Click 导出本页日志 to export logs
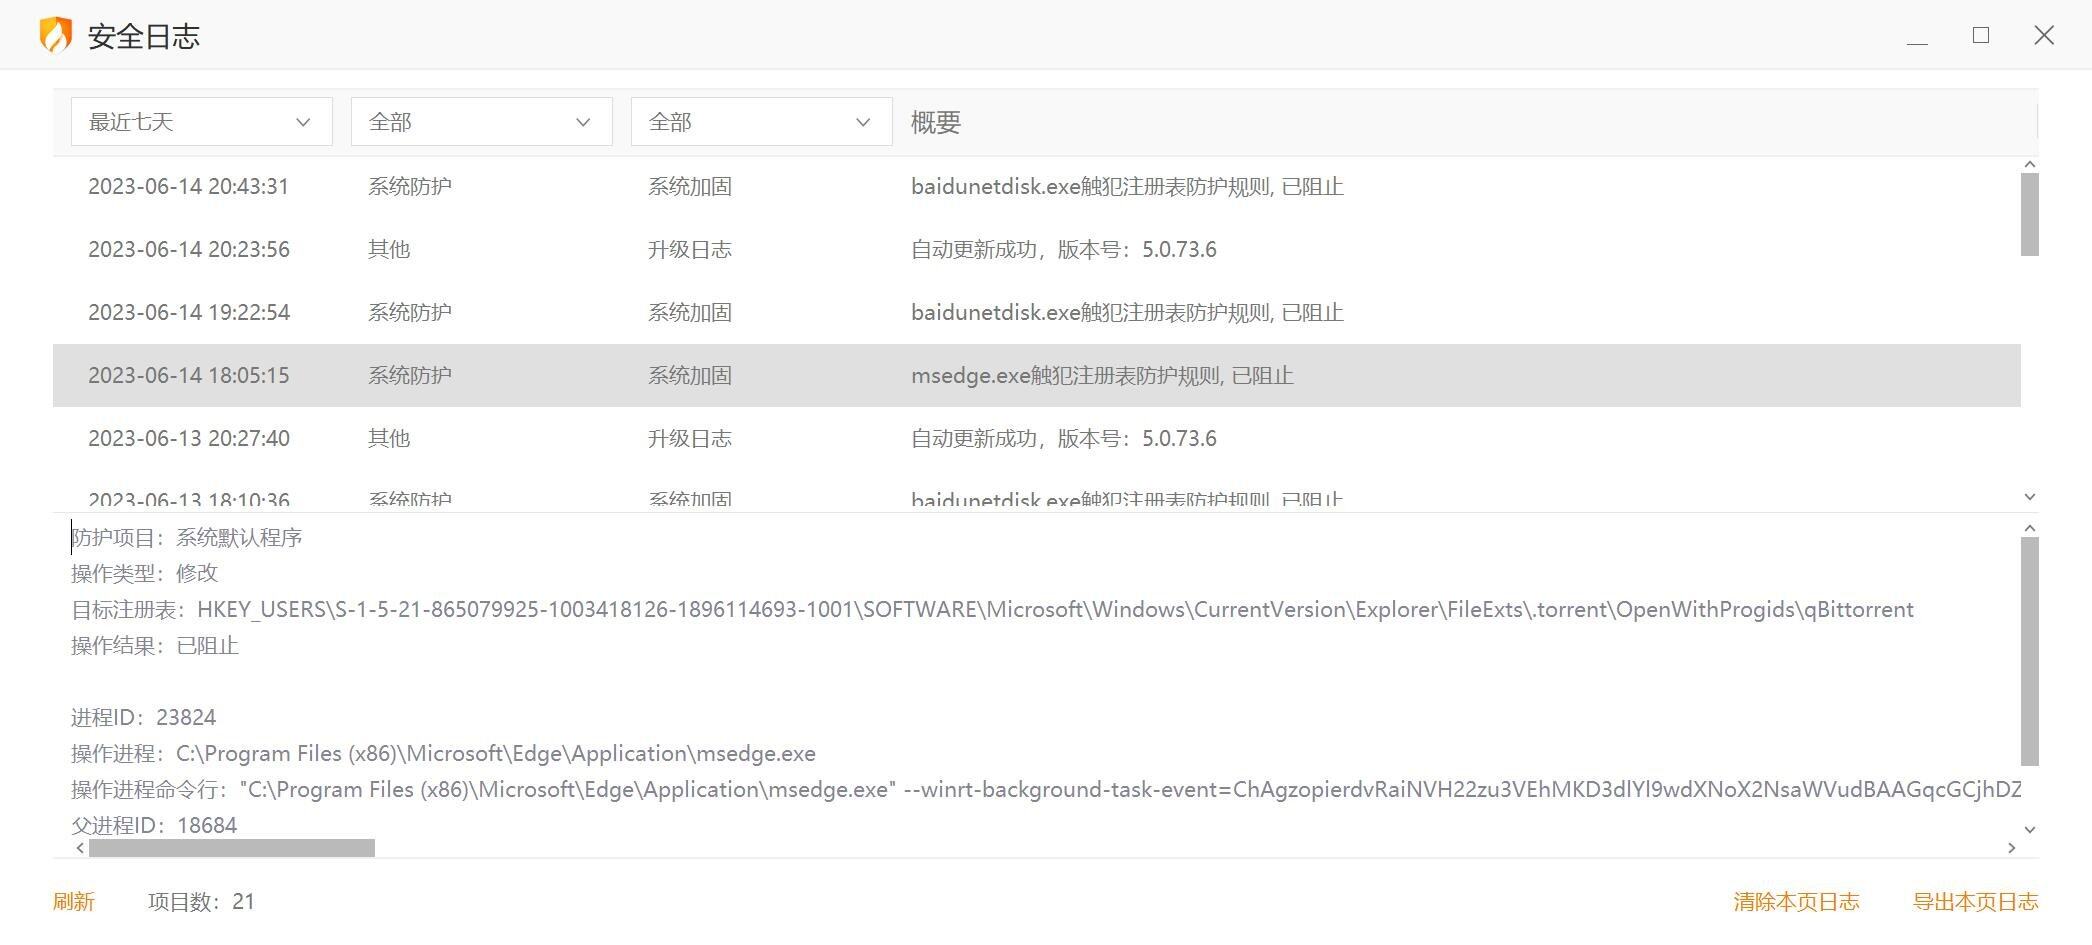This screenshot has height=945, width=2092. [1975, 902]
